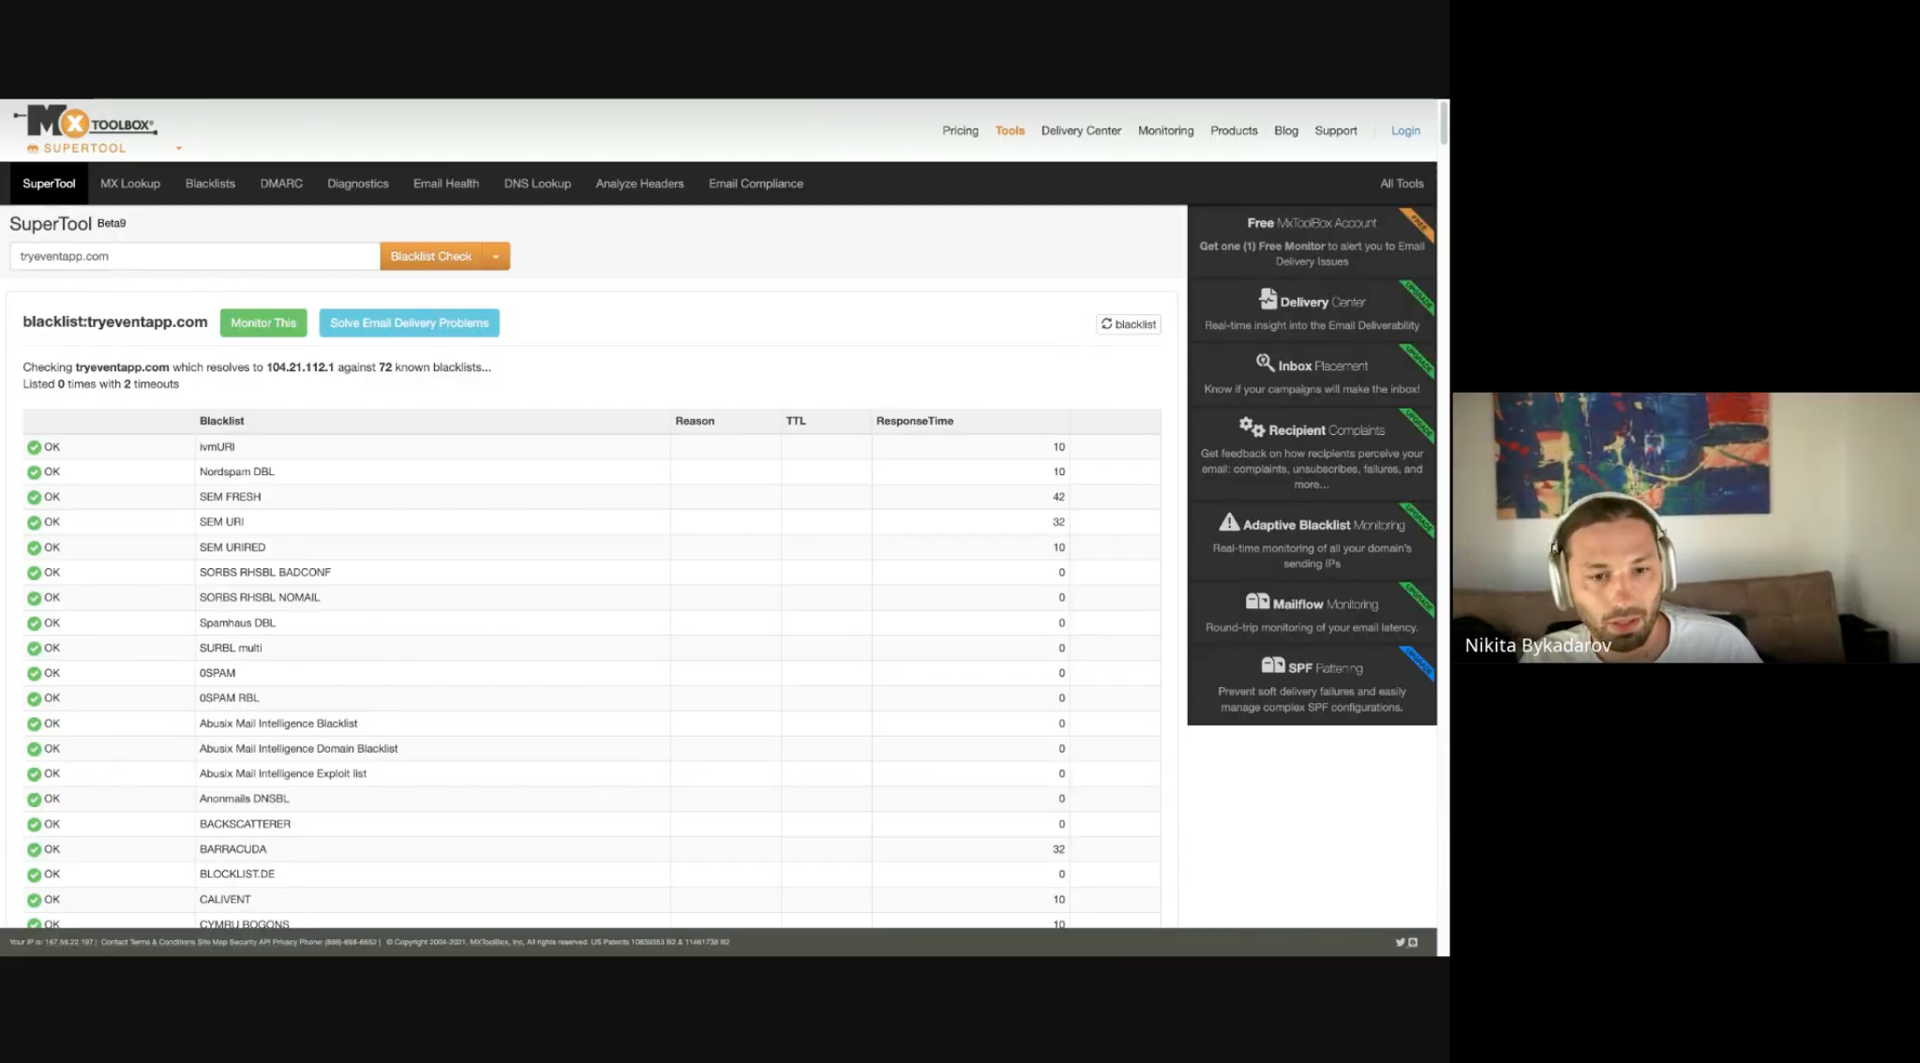Click the Monitor This button
This screenshot has height=1063, width=1920.
pos(263,323)
